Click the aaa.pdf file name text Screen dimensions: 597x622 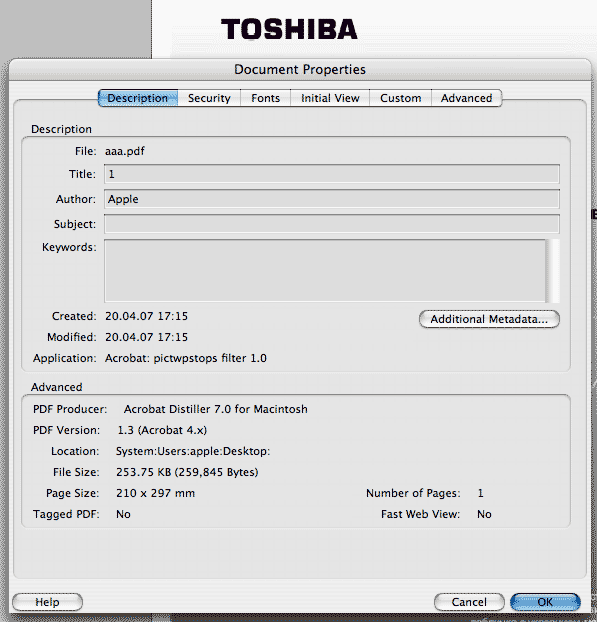pyautogui.click(x=125, y=151)
